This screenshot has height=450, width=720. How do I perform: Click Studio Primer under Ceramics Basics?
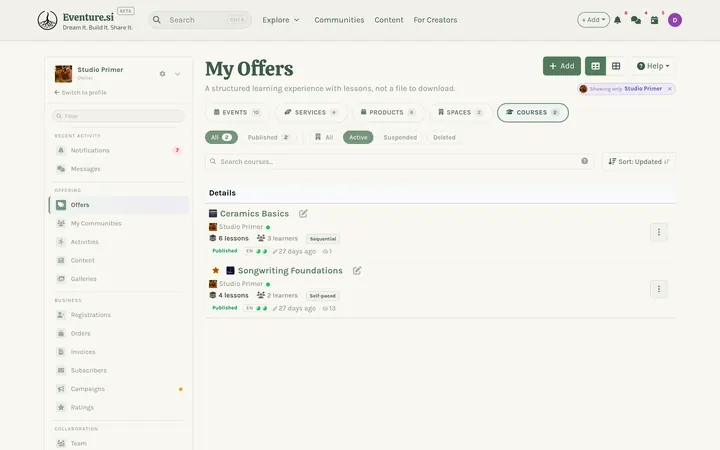pos(241,227)
